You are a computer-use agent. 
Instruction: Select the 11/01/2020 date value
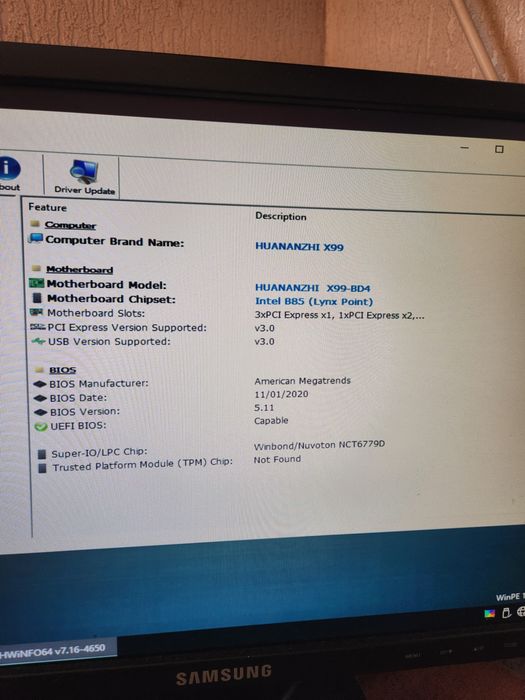(x=281, y=394)
